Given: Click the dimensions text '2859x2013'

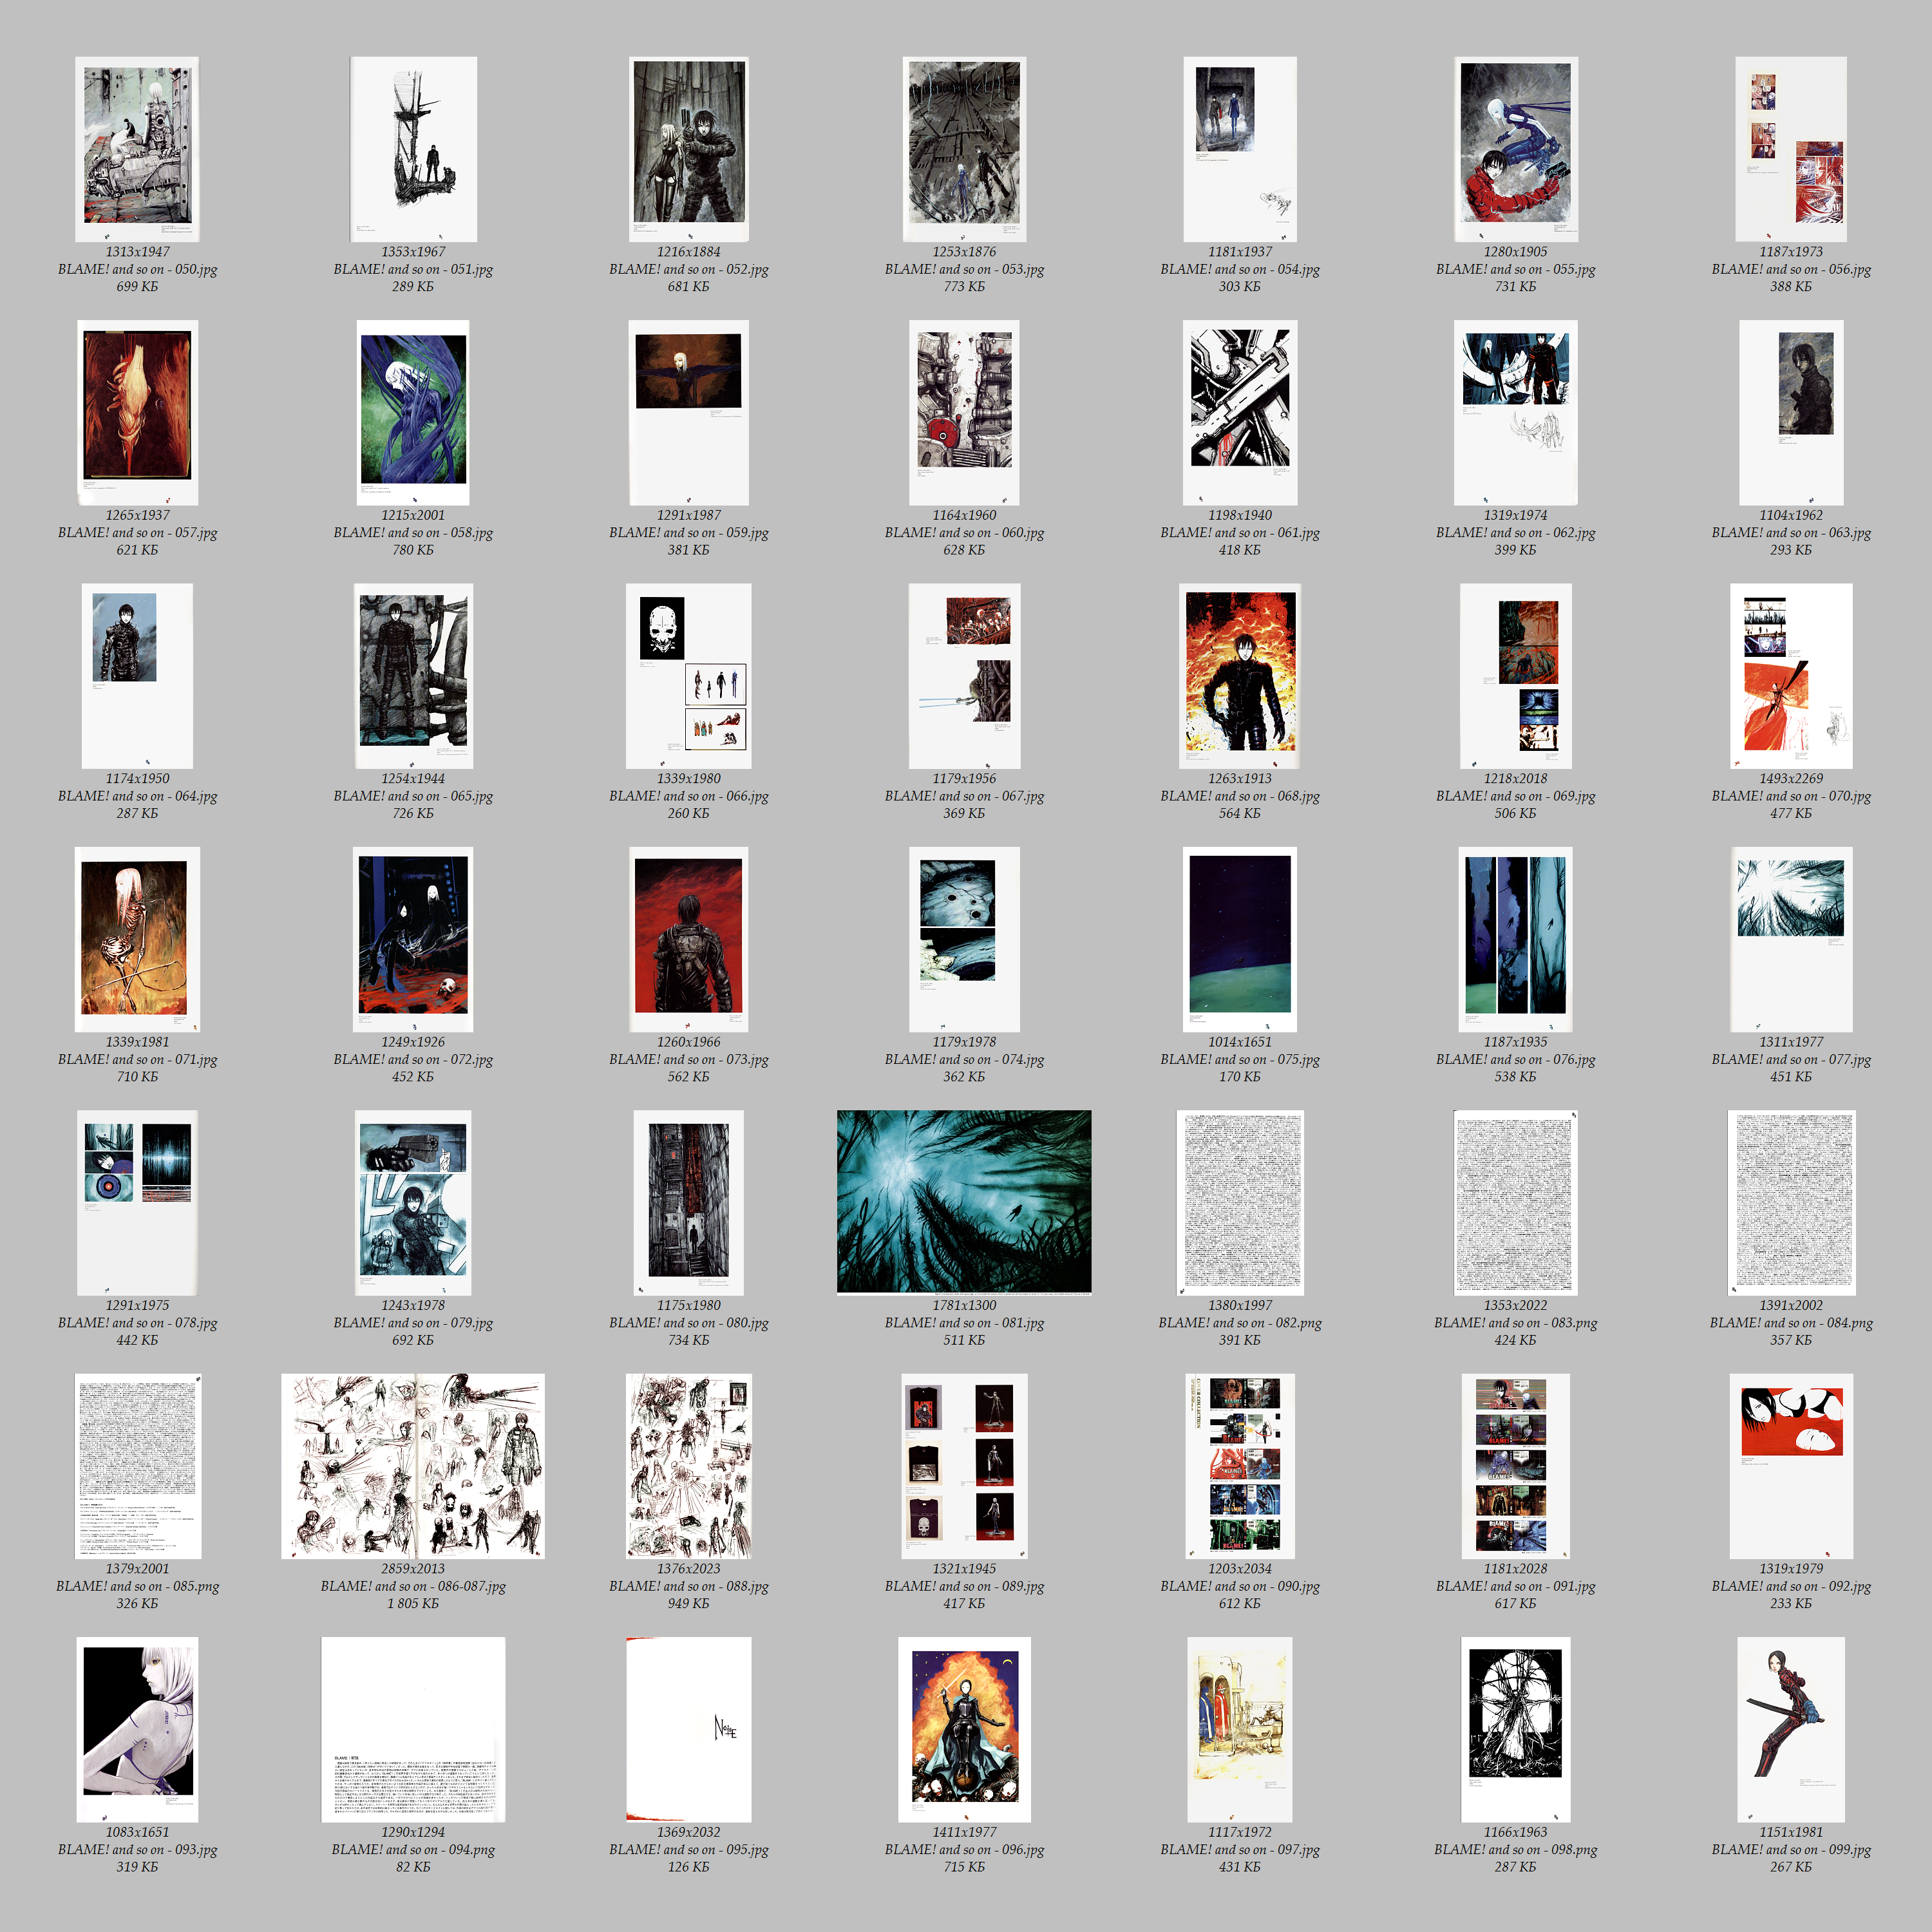Looking at the screenshot, I should [413, 1569].
